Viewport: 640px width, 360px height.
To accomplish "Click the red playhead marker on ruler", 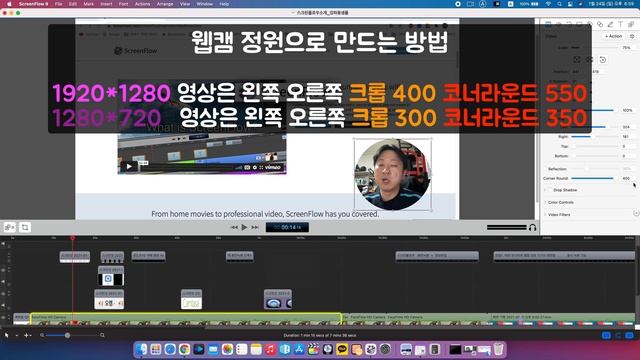I will tap(73, 238).
